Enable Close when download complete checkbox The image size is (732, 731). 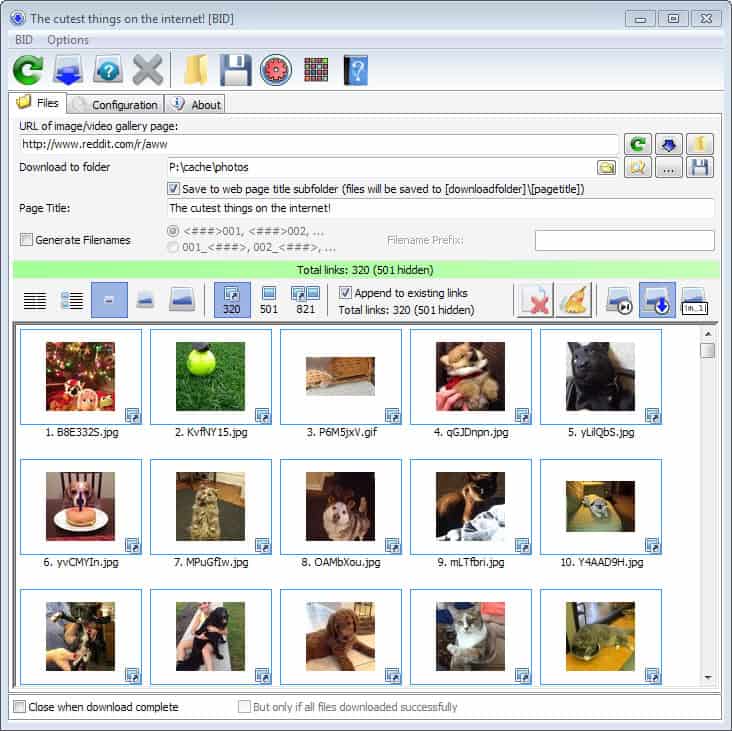coord(19,707)
